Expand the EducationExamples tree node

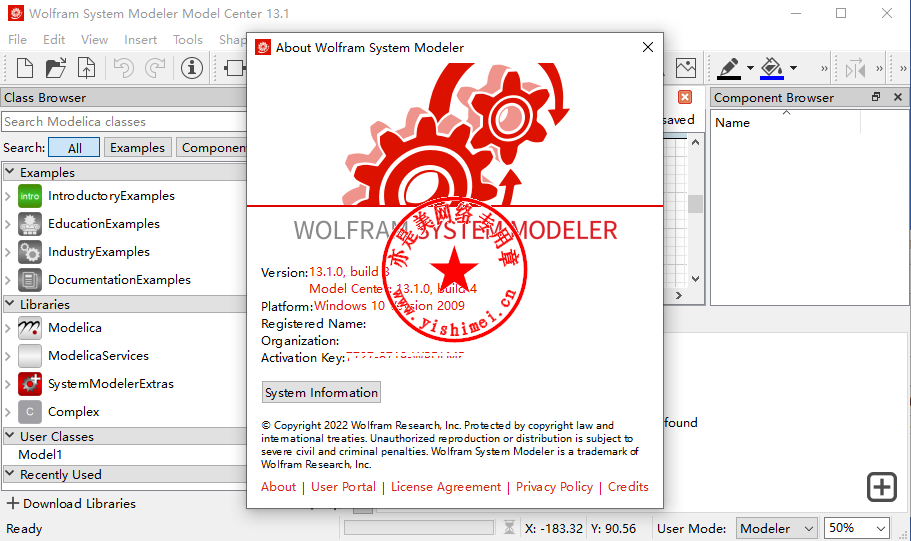click(x=8, y=224)
